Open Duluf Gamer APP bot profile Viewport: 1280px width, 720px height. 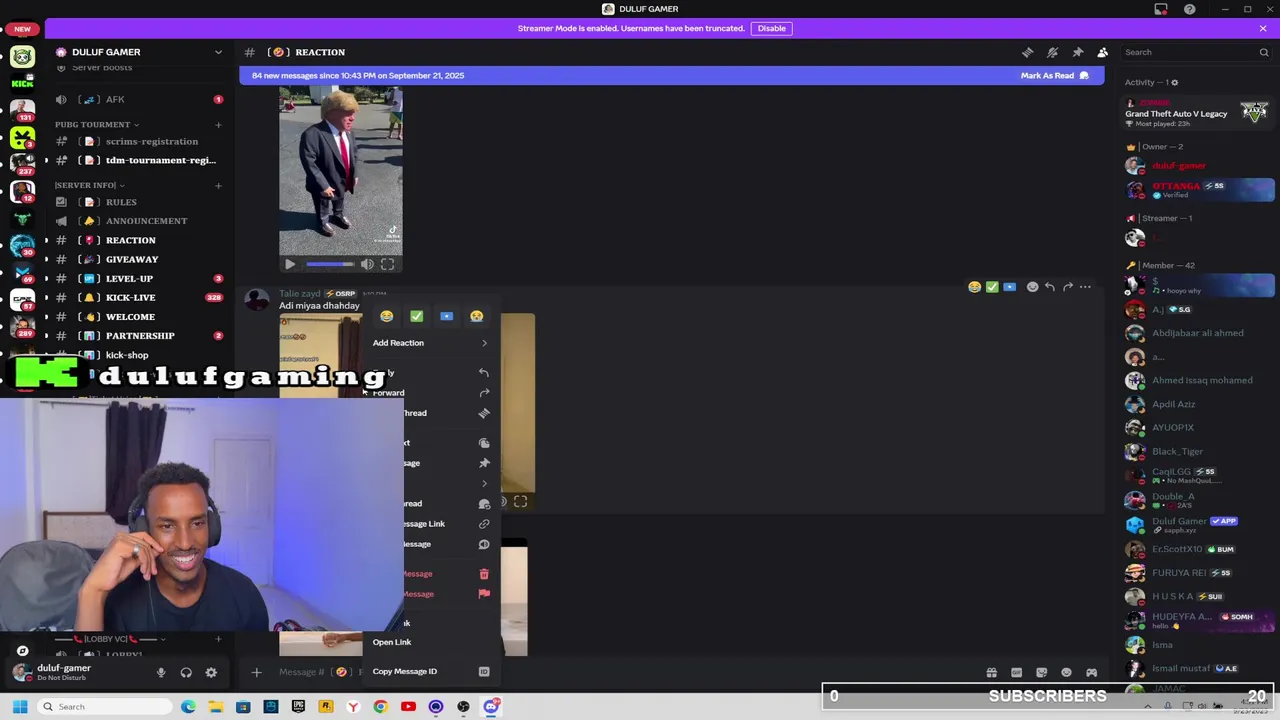pos(1198,524)
